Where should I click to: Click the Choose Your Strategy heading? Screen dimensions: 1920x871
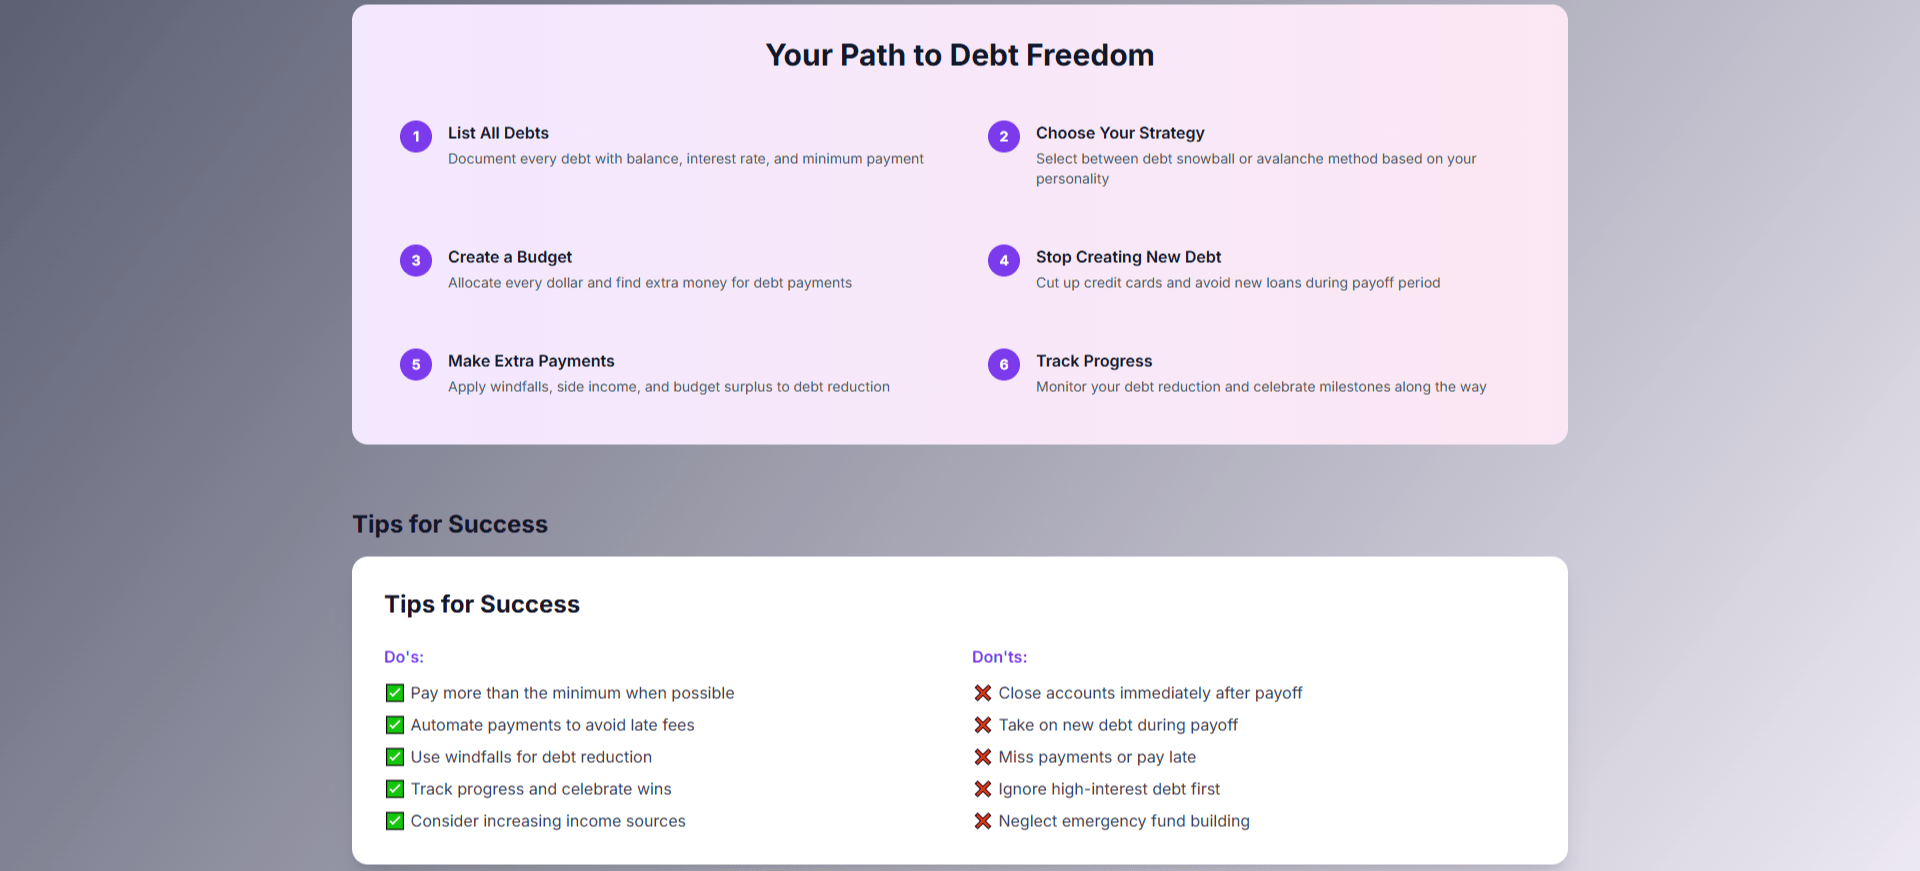tap(1120, 133)
